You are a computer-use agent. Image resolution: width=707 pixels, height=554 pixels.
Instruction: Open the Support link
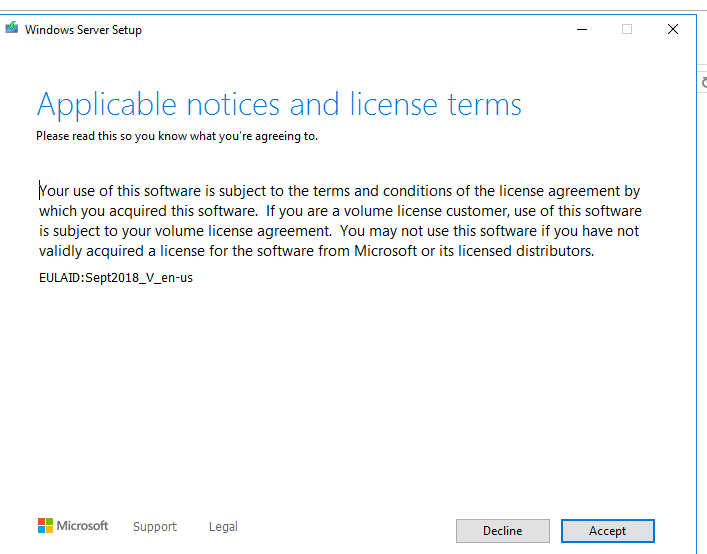click(x=154, y=527)
